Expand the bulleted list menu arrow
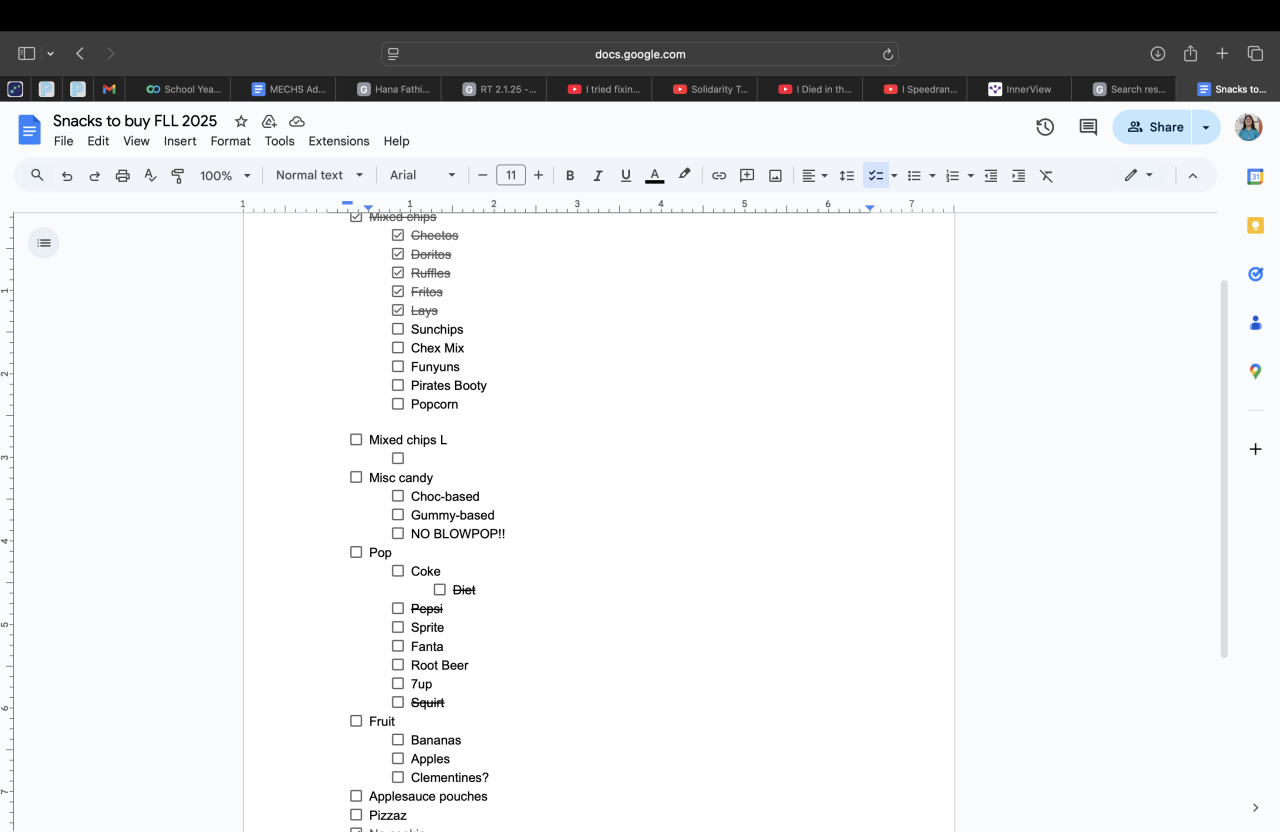1280x832 pixels. pyautogui.click(x=932, y=176)
